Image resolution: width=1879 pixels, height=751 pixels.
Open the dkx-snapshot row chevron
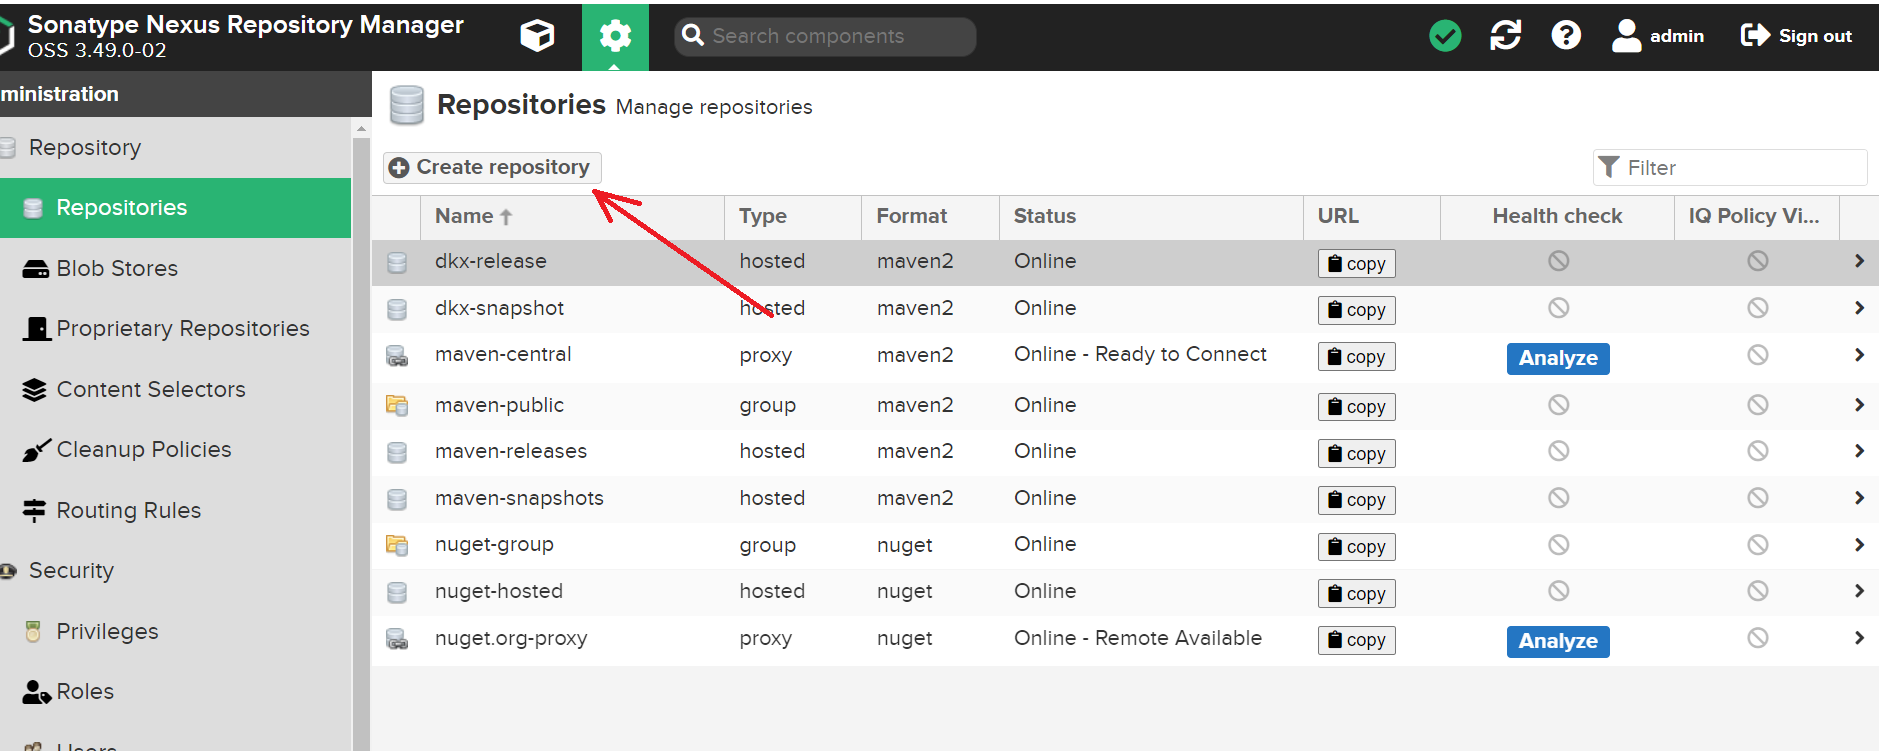click(1859, 308)
